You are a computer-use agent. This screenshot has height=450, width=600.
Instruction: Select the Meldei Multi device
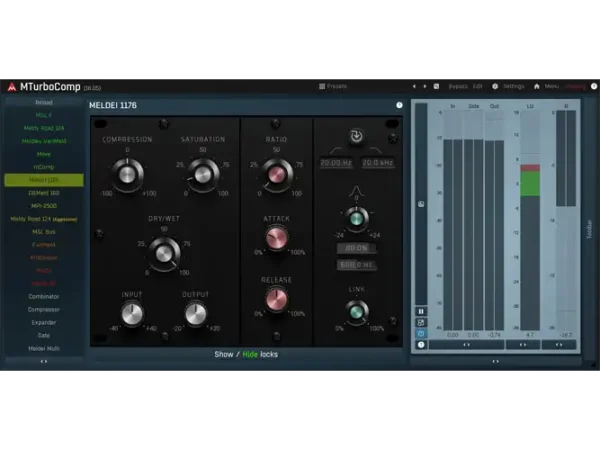tap(44, 349)
